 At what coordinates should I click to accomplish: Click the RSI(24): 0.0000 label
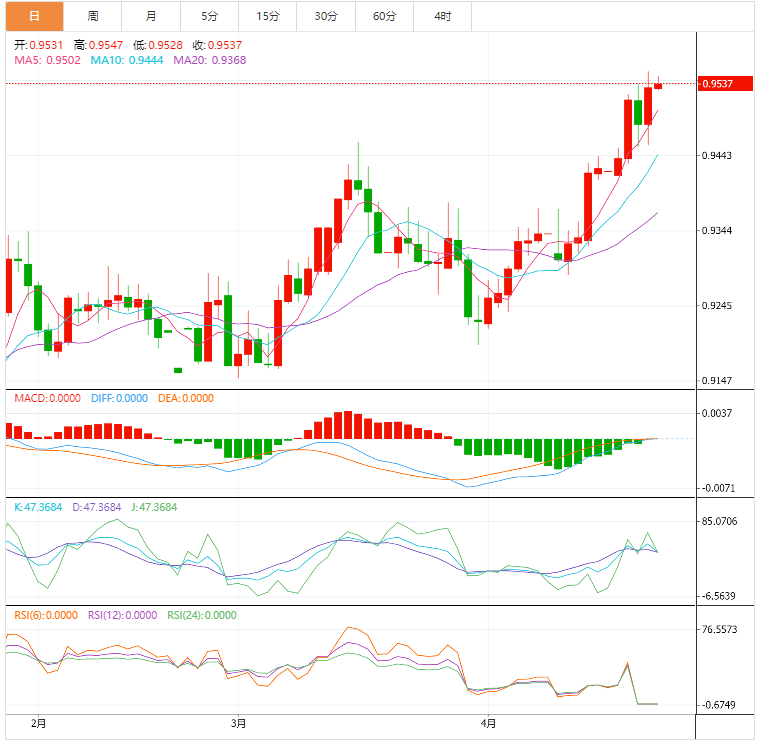(x=202, y=615)
